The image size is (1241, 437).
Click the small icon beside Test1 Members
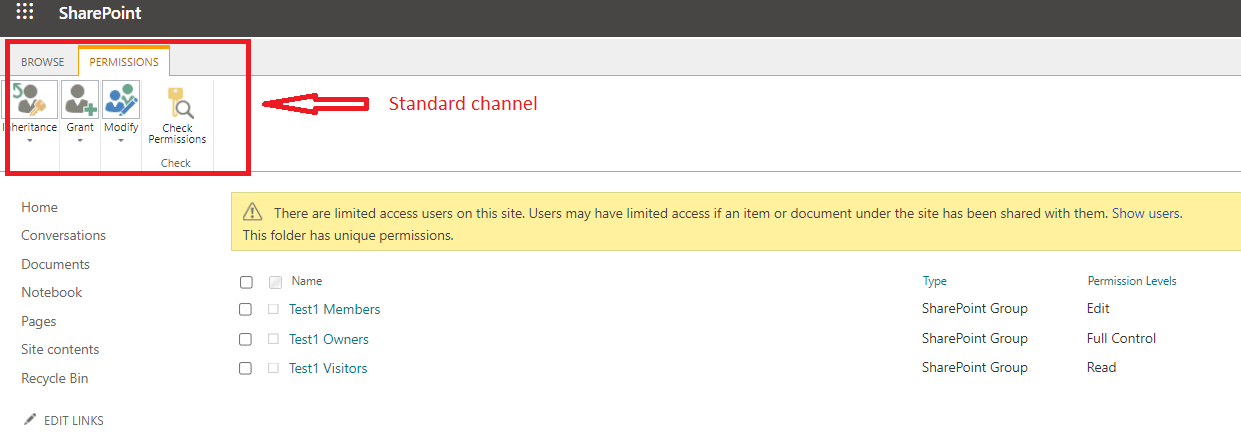[273, 309]
